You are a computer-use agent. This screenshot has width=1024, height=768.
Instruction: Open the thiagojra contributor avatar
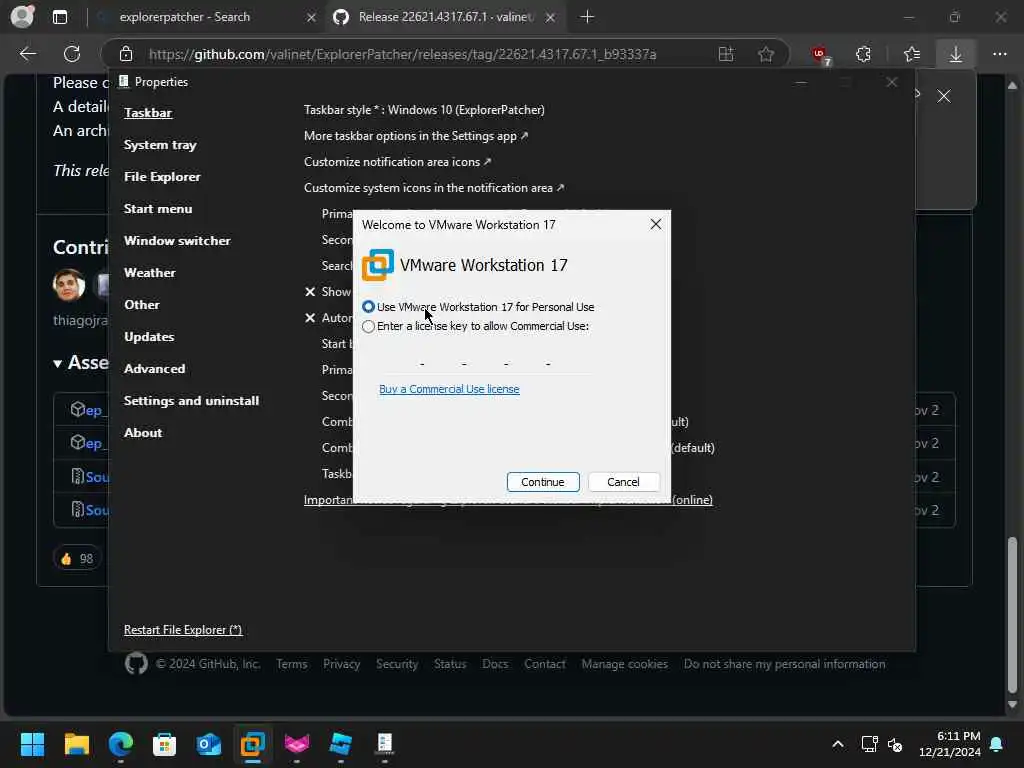tap(69, 285)
